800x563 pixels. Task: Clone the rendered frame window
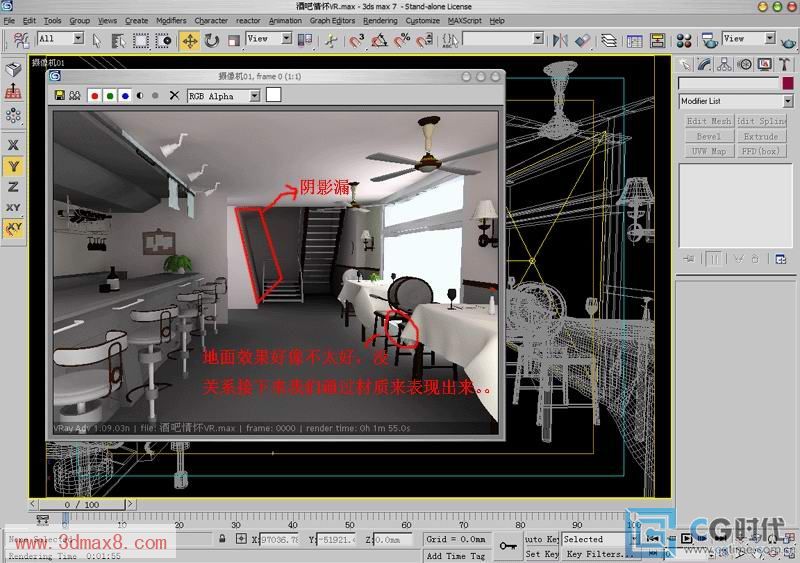pyautogui.click(x=75, y=95)
